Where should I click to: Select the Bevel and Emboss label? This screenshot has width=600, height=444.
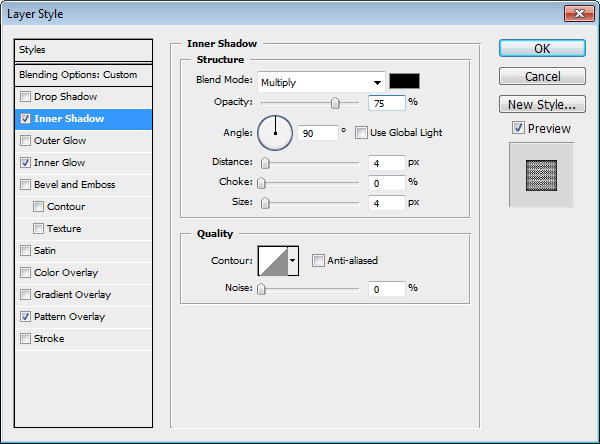coord(75,184)
